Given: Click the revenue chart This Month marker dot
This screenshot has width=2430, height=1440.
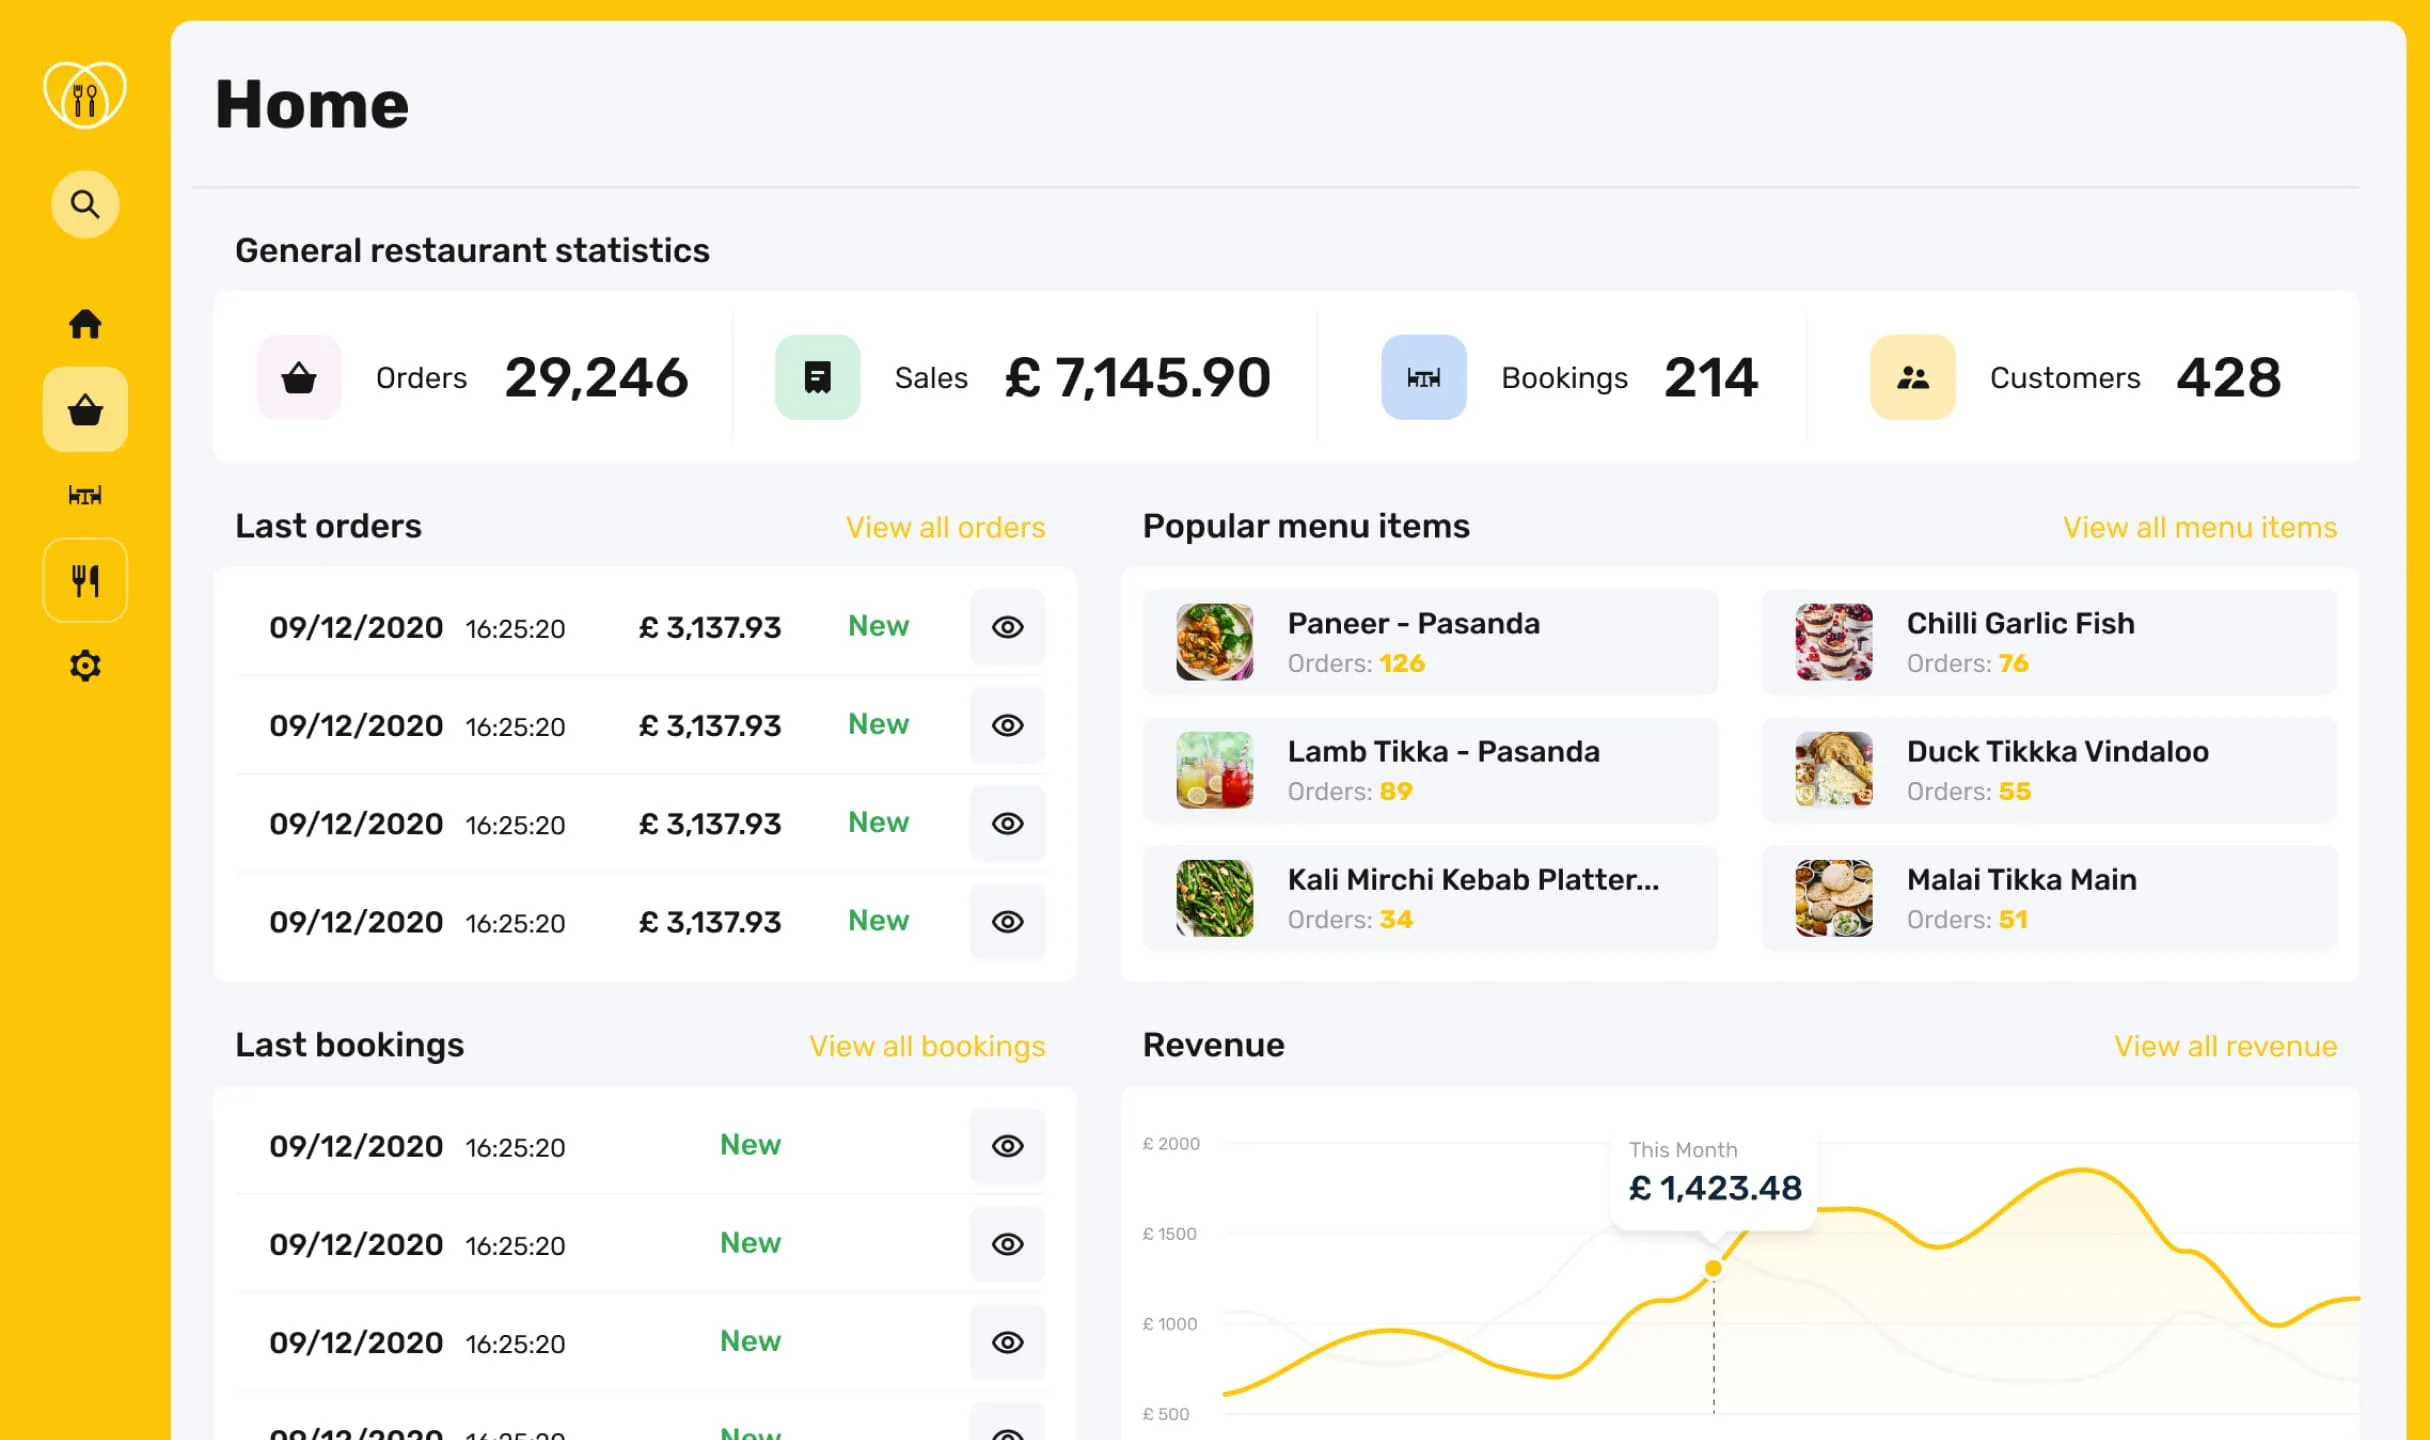Looking at the screenshot, I should tap(1713, 1269).
